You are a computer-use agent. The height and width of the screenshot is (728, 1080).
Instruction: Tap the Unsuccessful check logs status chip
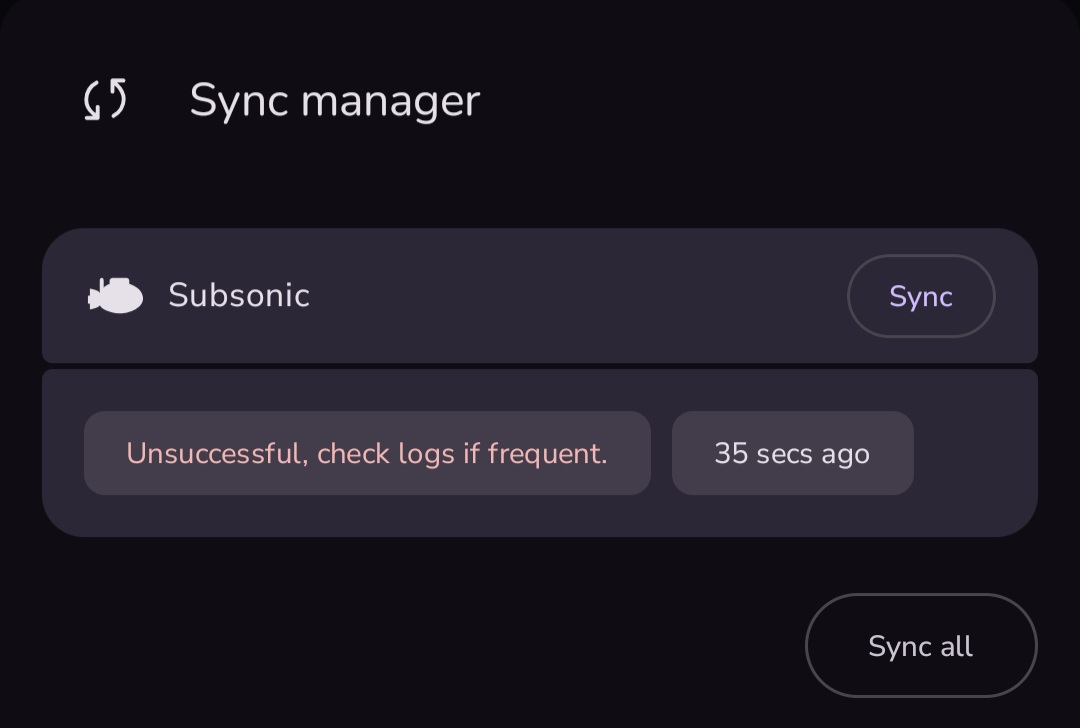coord(367,453)
